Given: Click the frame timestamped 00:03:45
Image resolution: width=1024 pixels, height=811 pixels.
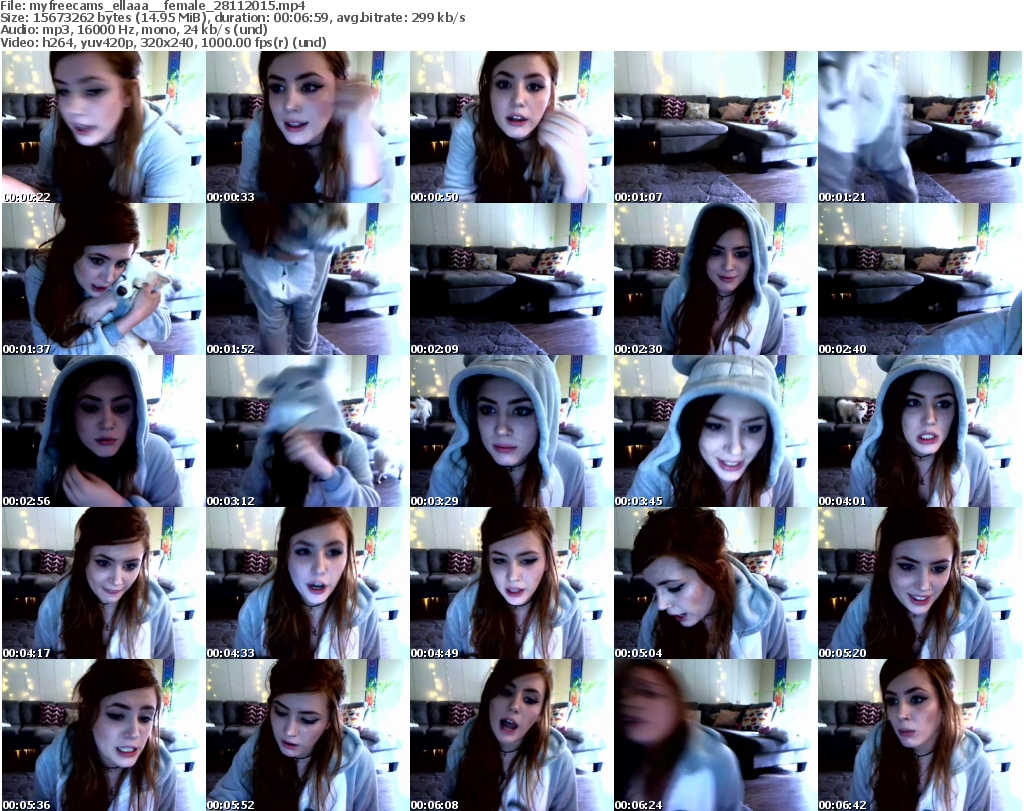Looking at the screenshot, I should 715,431.
